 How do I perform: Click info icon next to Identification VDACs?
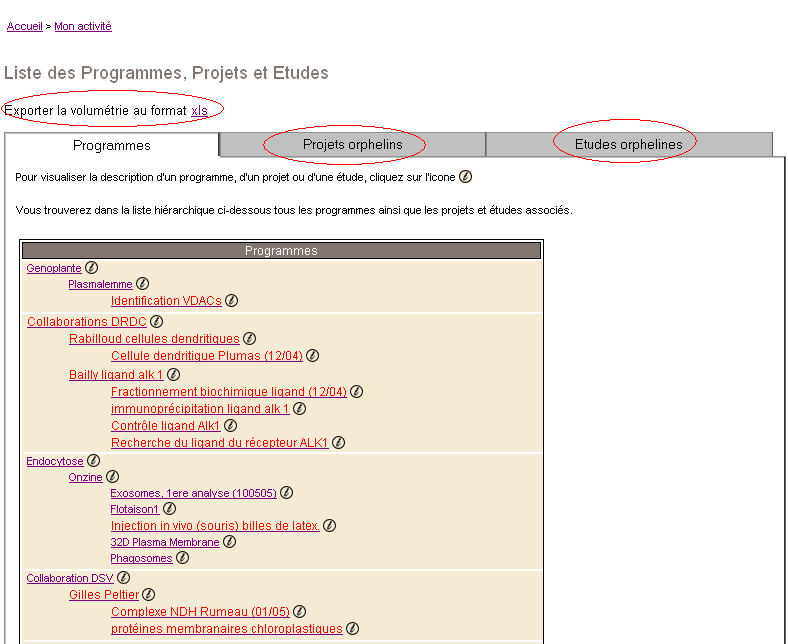point(231,301)
